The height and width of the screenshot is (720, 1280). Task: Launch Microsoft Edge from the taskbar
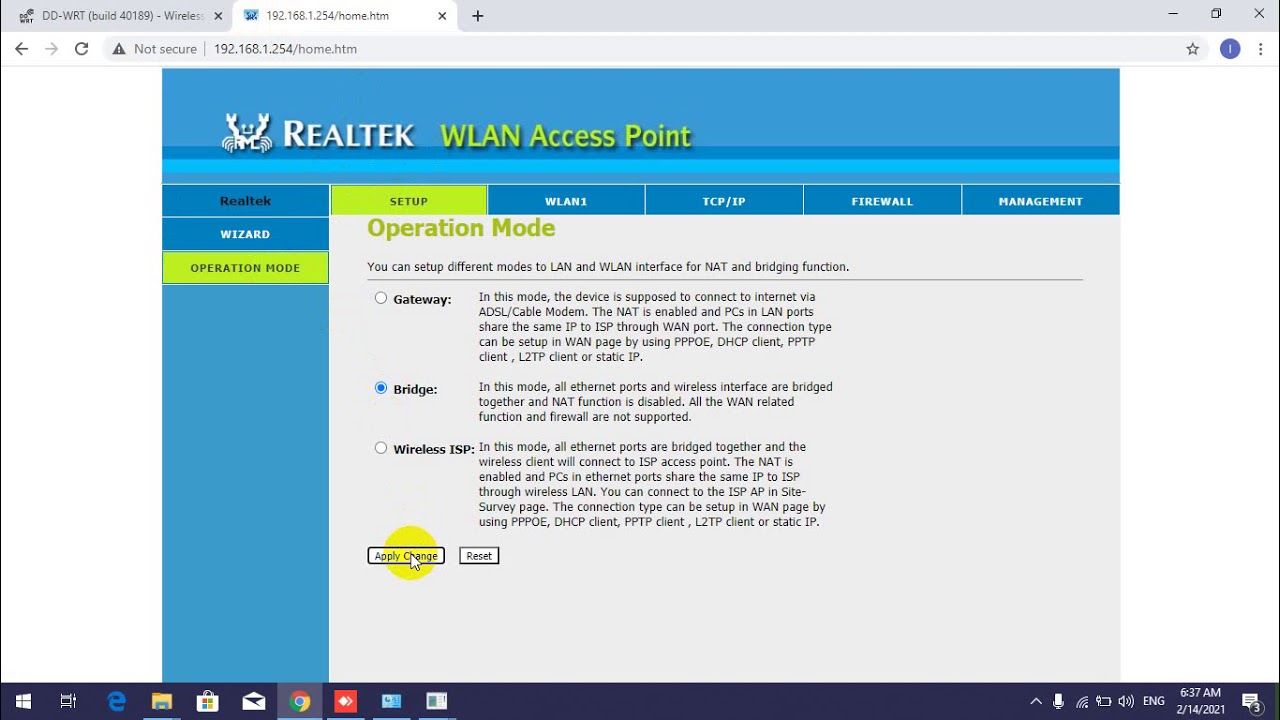(117, 701)
